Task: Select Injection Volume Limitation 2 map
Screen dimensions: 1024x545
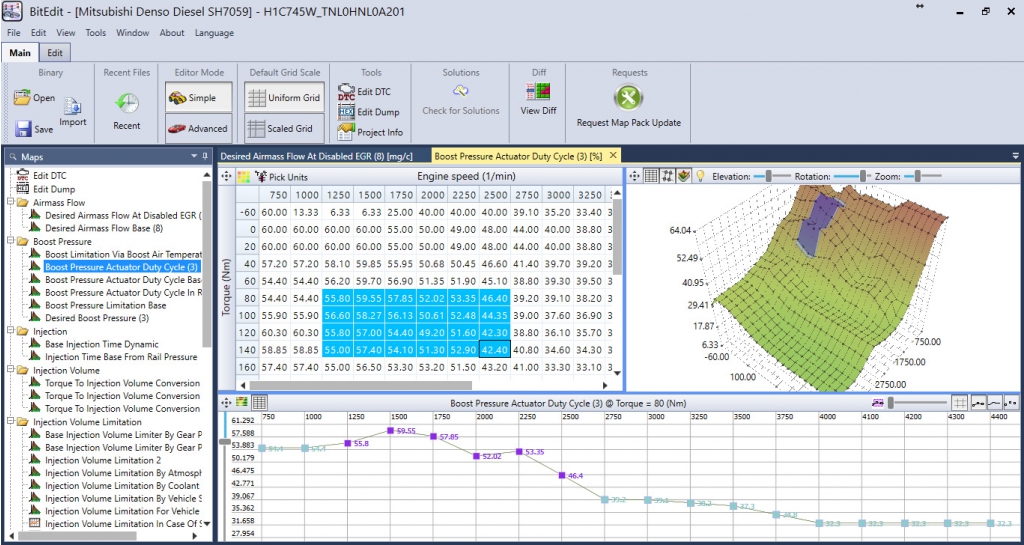Action: [x=103, y=460]
